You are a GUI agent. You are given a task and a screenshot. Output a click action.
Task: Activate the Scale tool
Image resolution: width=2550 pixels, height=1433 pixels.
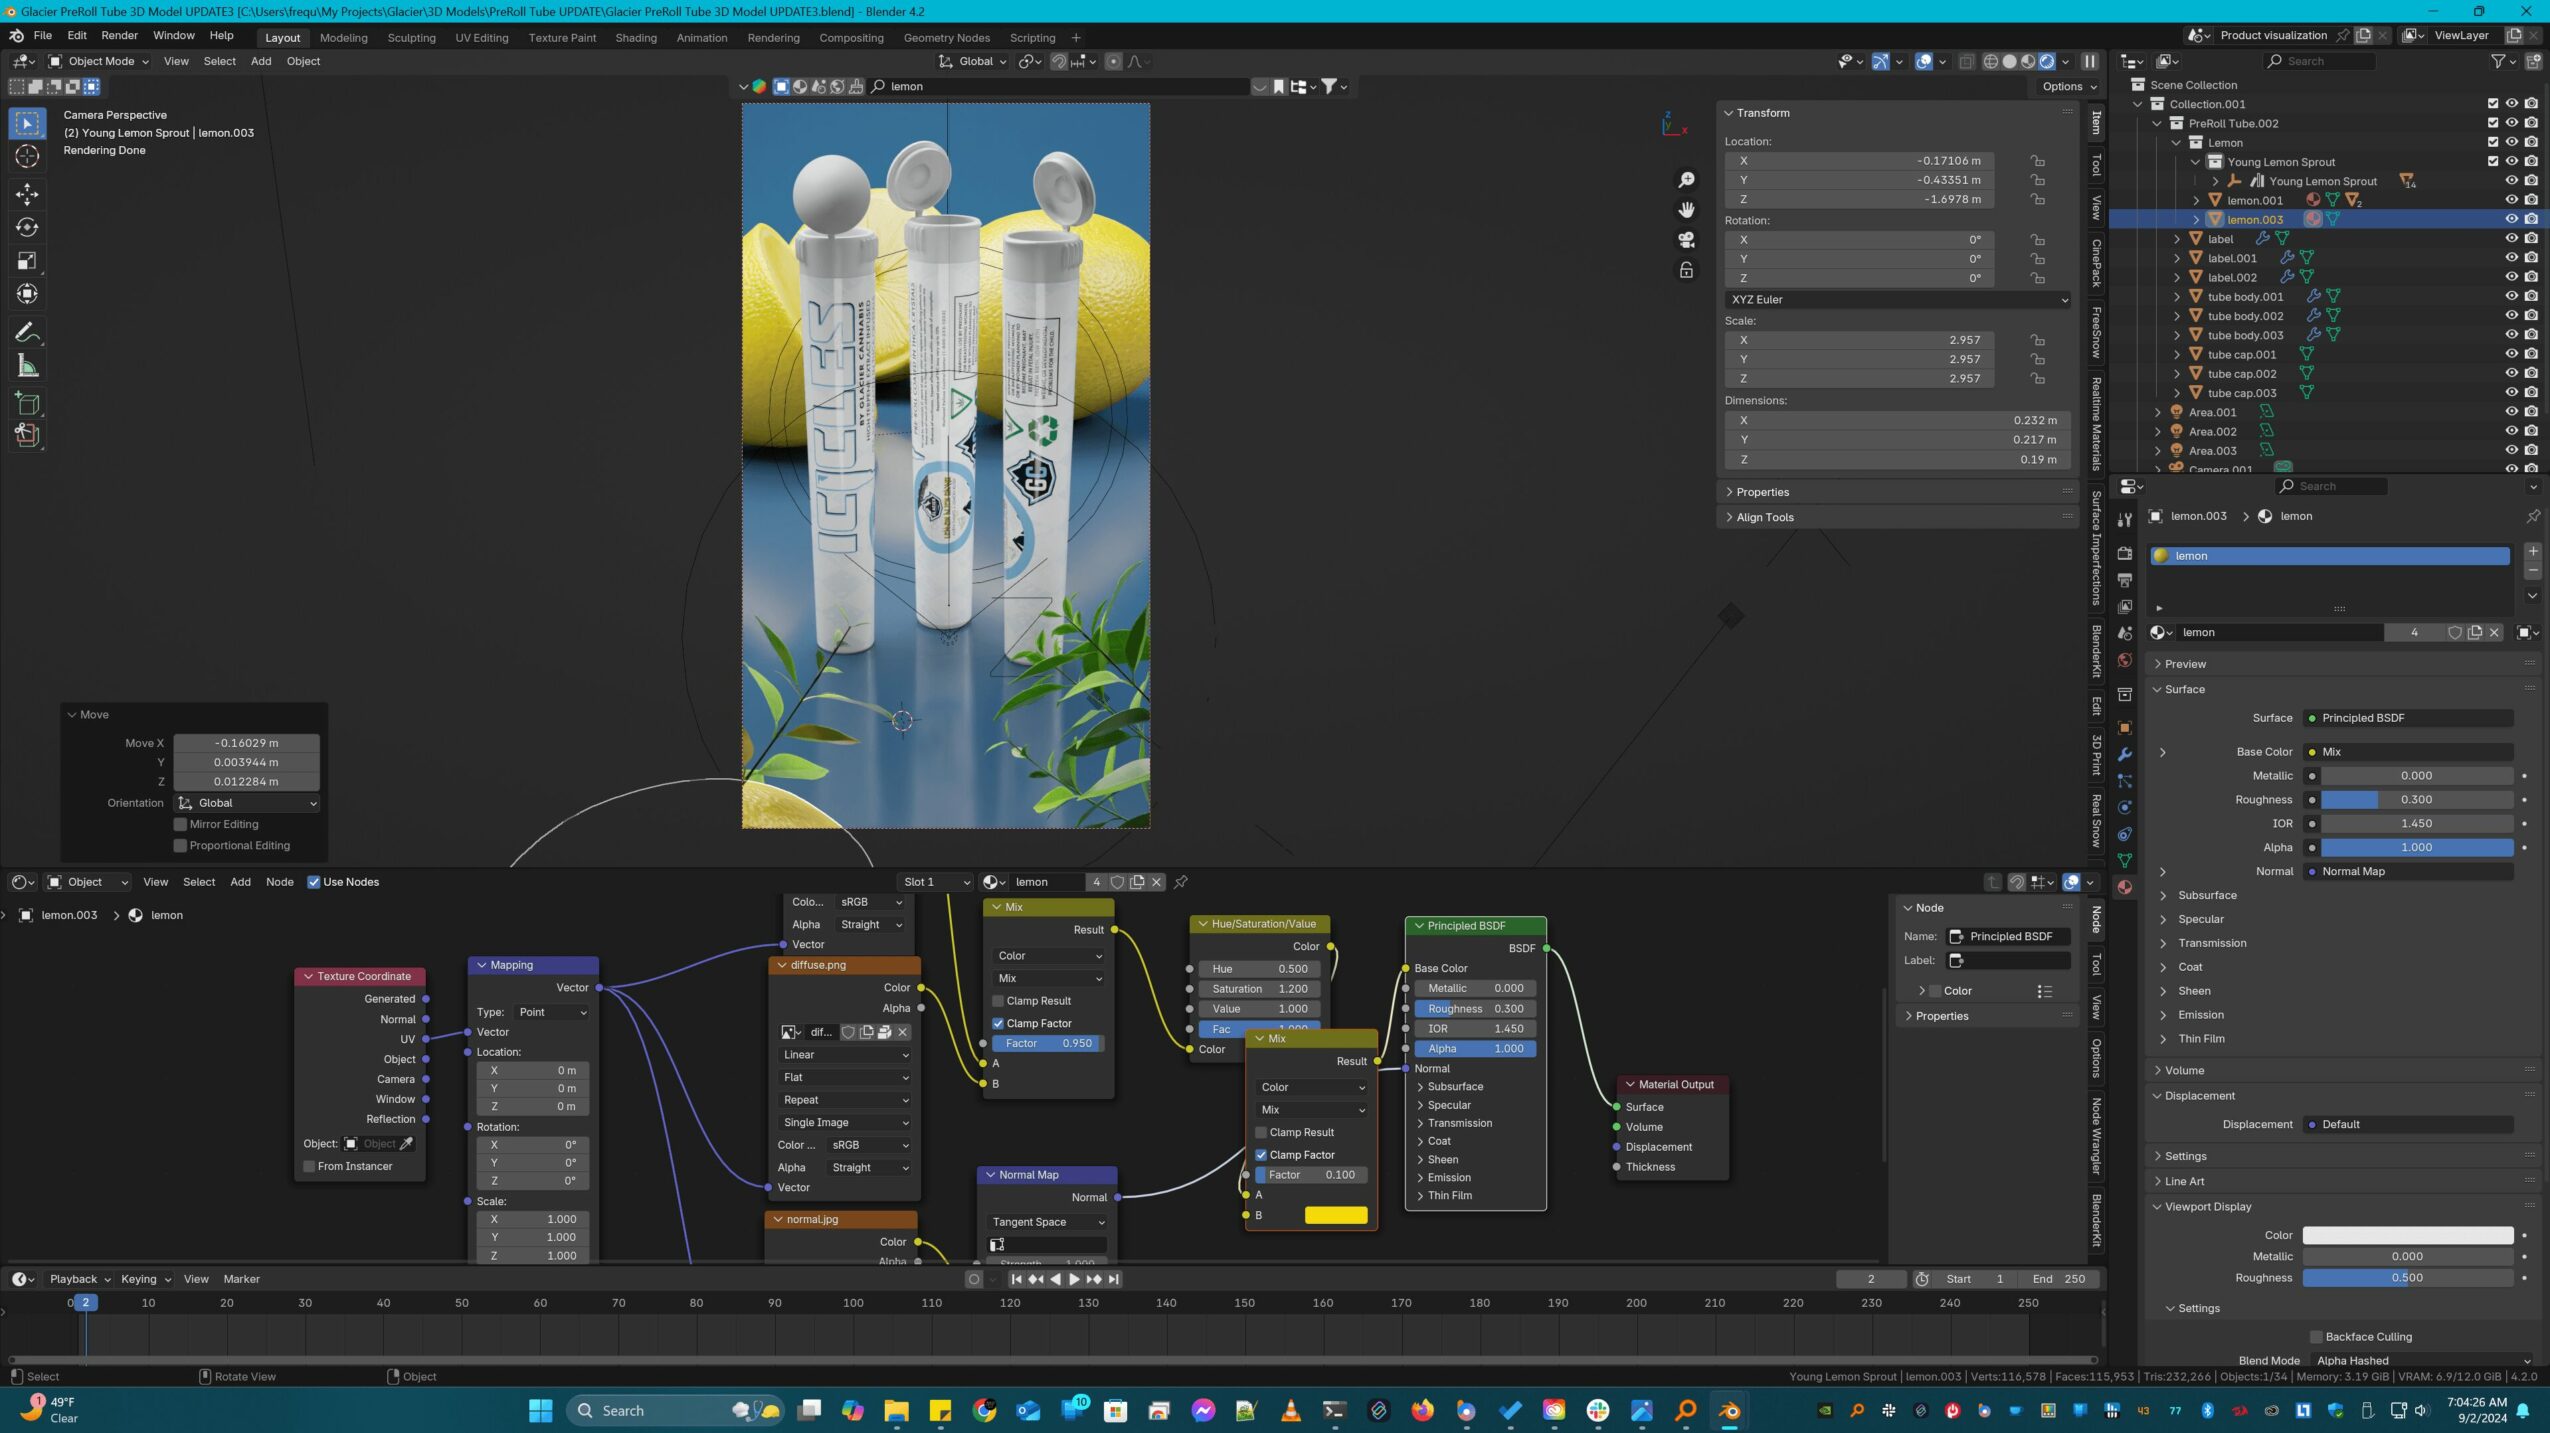pyautogui.click(x=27, y=261)
